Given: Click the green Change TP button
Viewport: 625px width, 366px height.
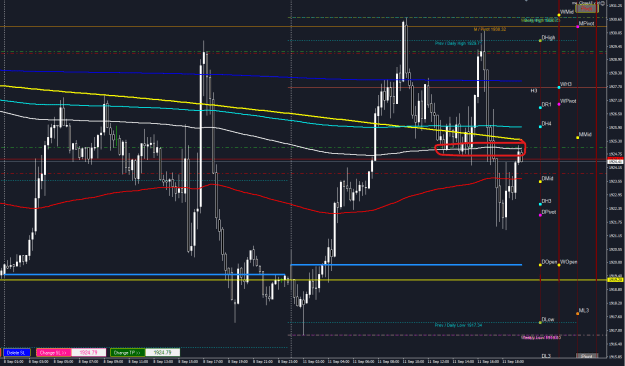Looking at the screenshot, I should [x=128, y=352].
